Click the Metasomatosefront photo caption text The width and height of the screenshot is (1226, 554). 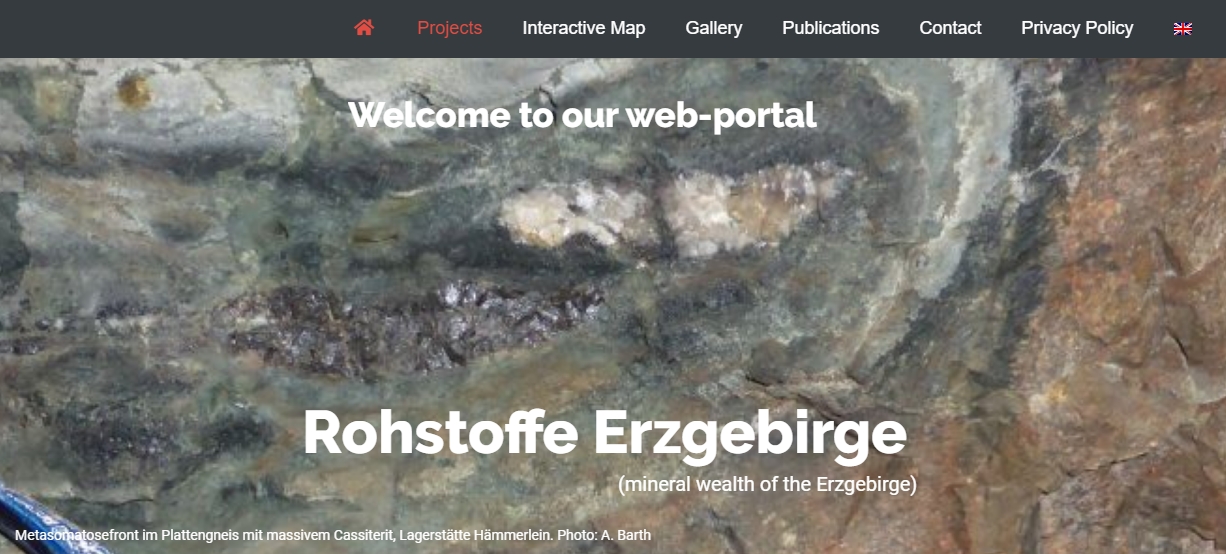tap(333, 535)
